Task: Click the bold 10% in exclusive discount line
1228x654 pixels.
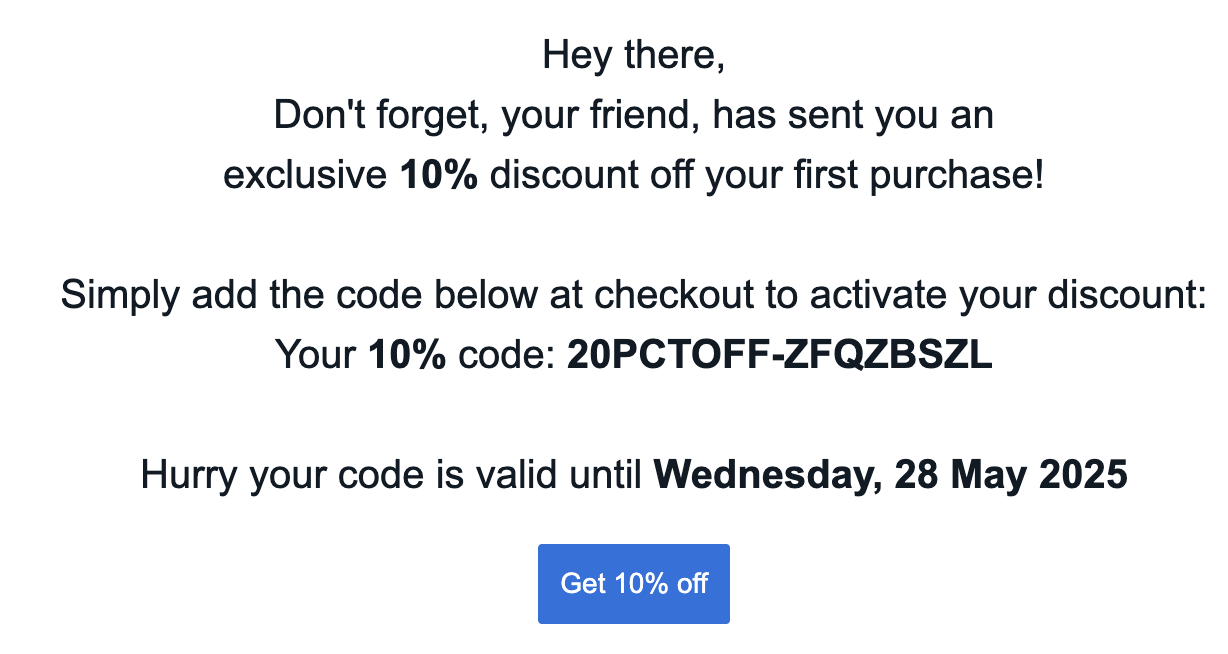Action: (439, 175)
